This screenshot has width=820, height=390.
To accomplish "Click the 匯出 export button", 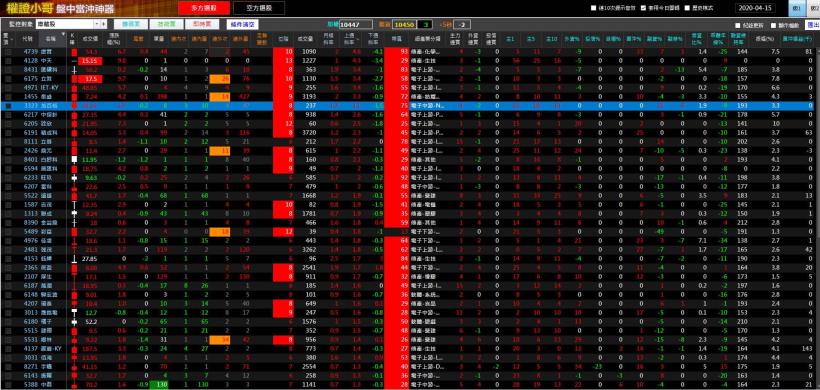I will click(812, 25).
